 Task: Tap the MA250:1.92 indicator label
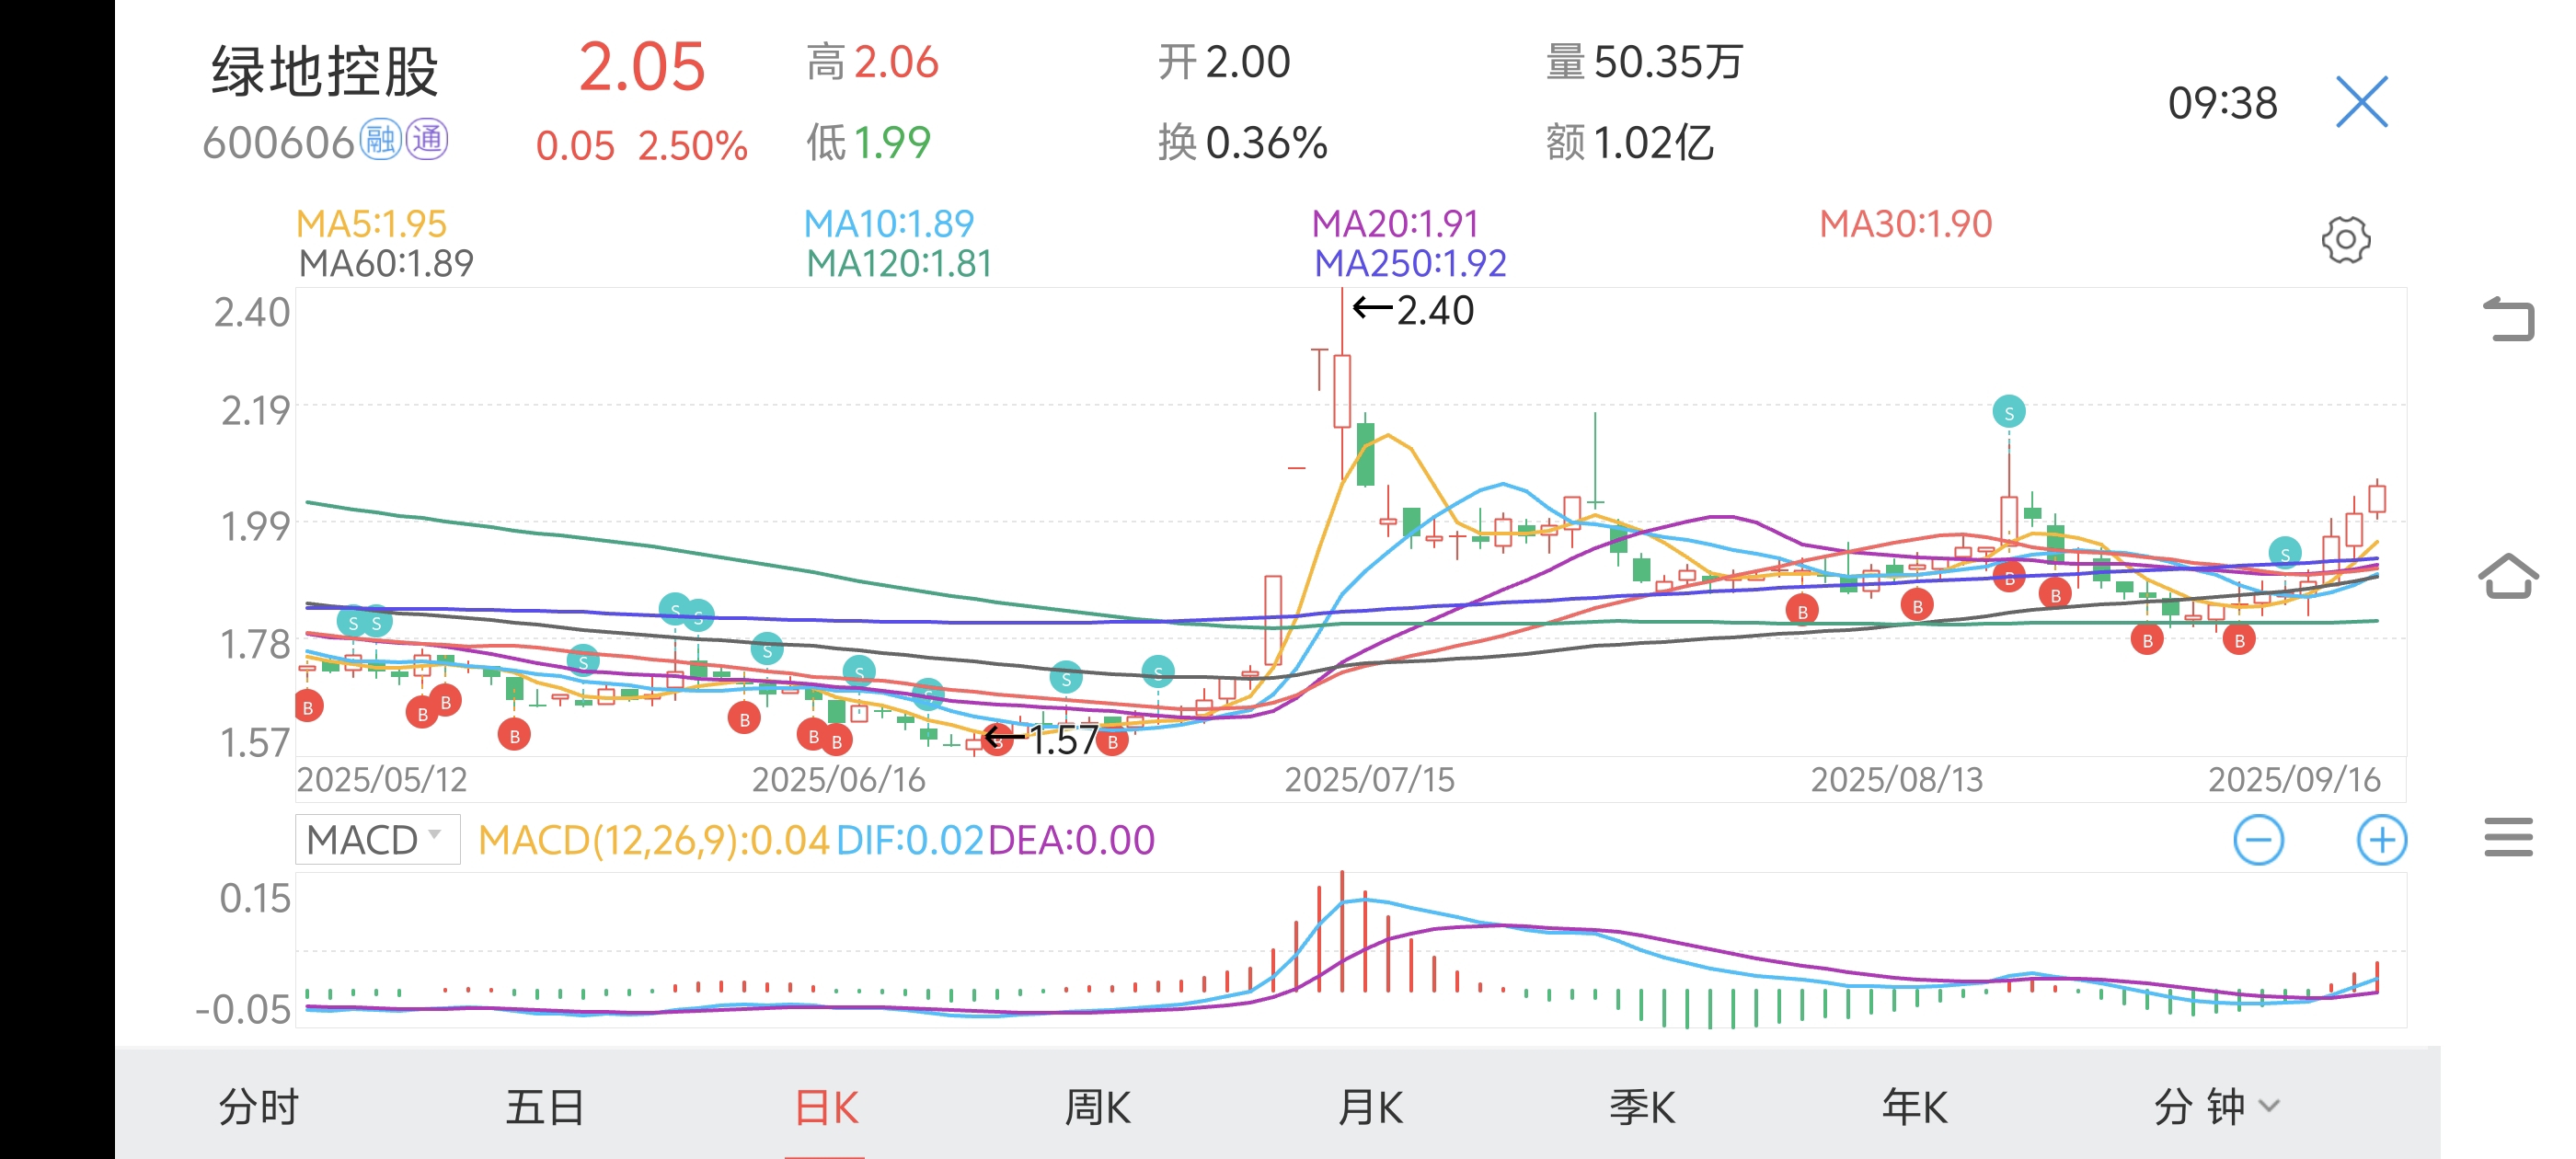click(1410, 263)
